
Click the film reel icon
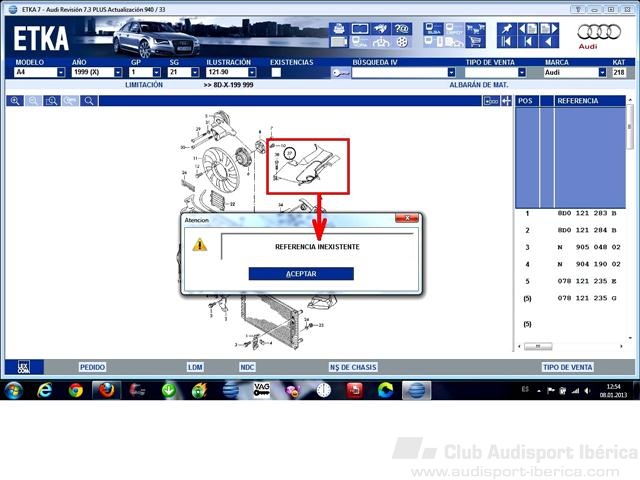click(402, 42)
